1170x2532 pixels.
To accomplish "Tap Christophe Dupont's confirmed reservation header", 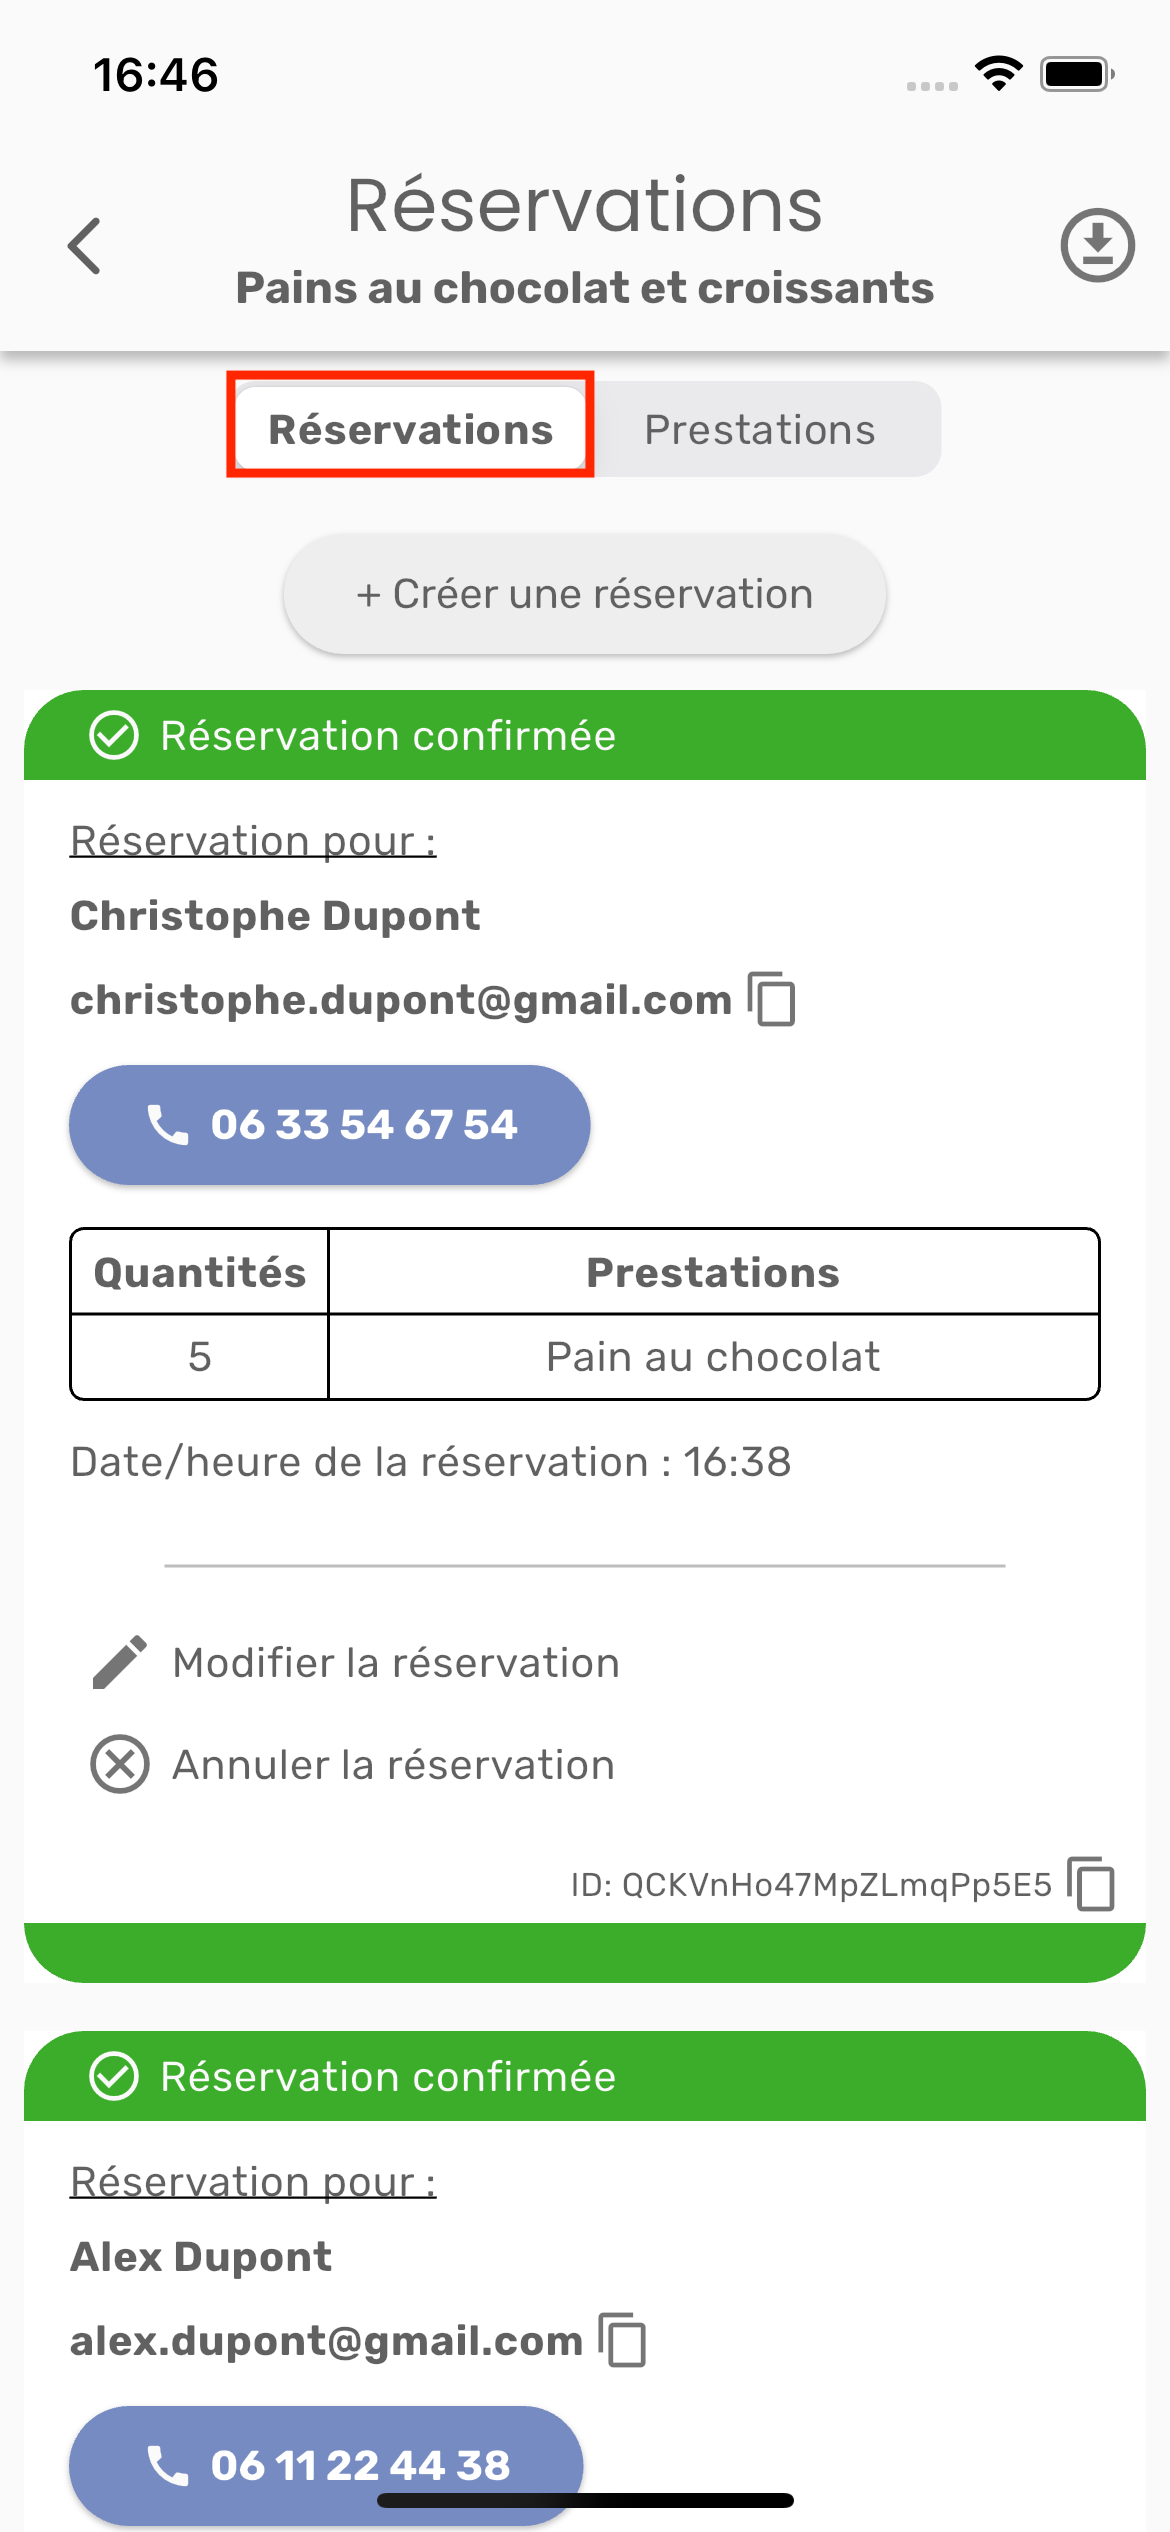I will [585, 736].
